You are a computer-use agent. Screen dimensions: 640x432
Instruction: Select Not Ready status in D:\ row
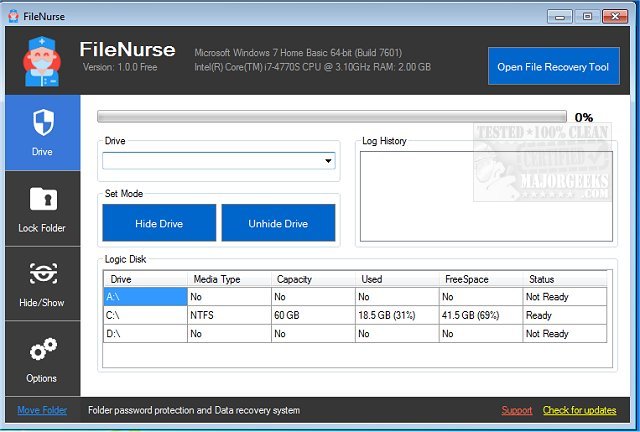point(565,334)
